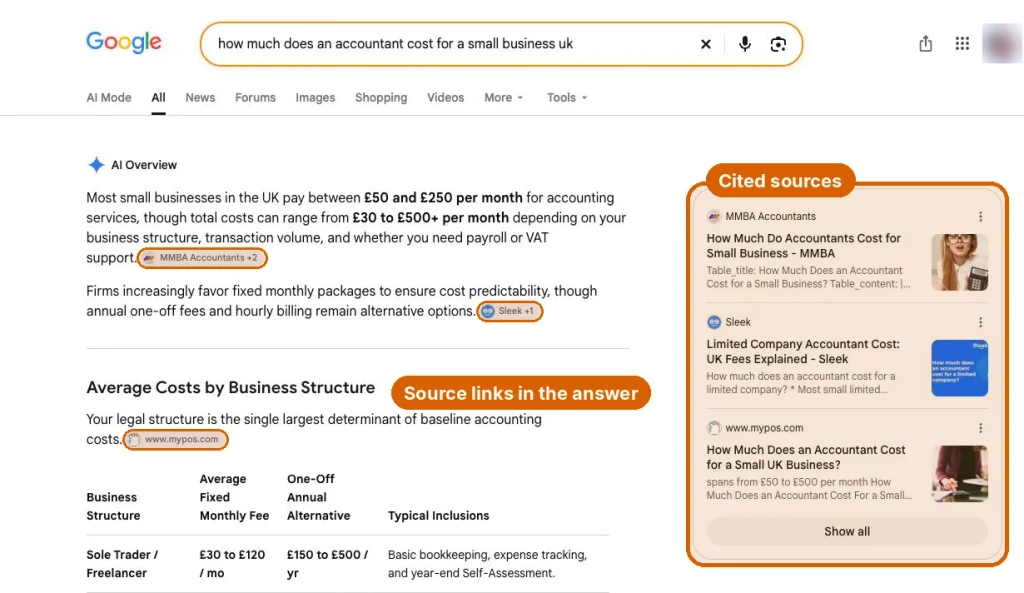Open the www.mypos.com inline source chip
The width and height of the screenshot is (1024, 593).
click(176, 440)
